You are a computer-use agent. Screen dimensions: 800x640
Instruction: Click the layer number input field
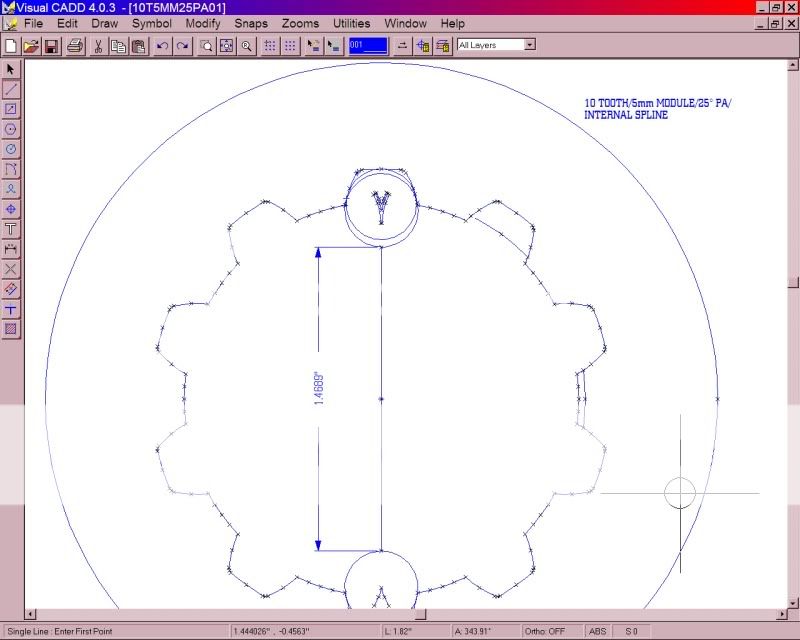[x=369, y=45]
